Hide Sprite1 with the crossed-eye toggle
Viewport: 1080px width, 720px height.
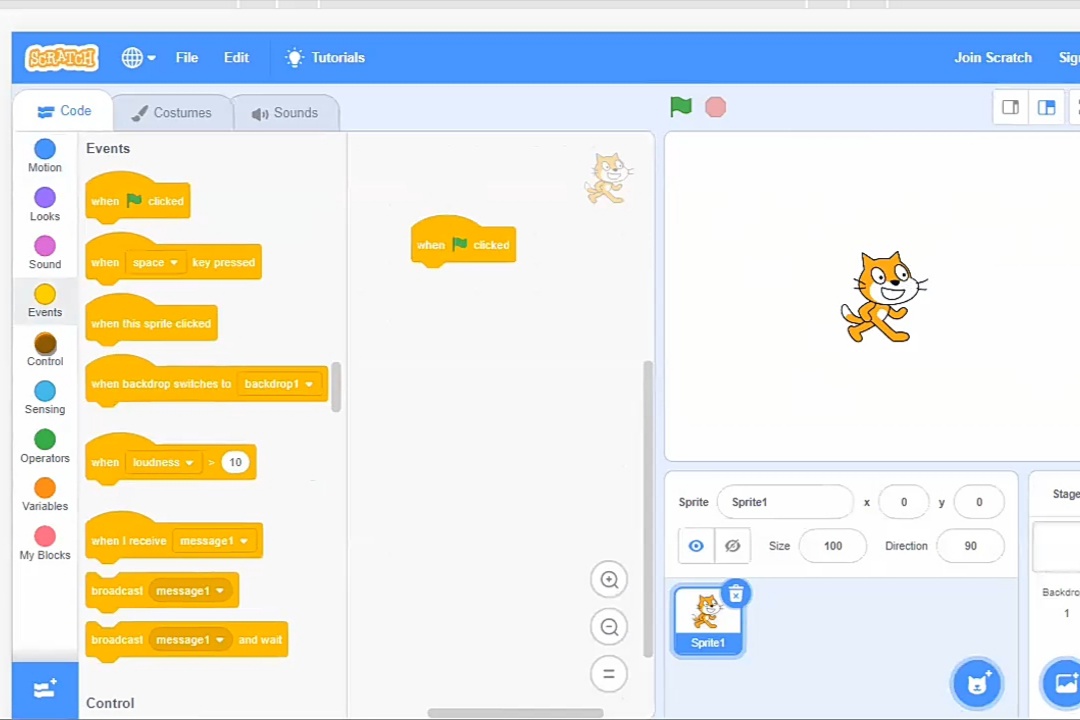click(x=732, y=545)
